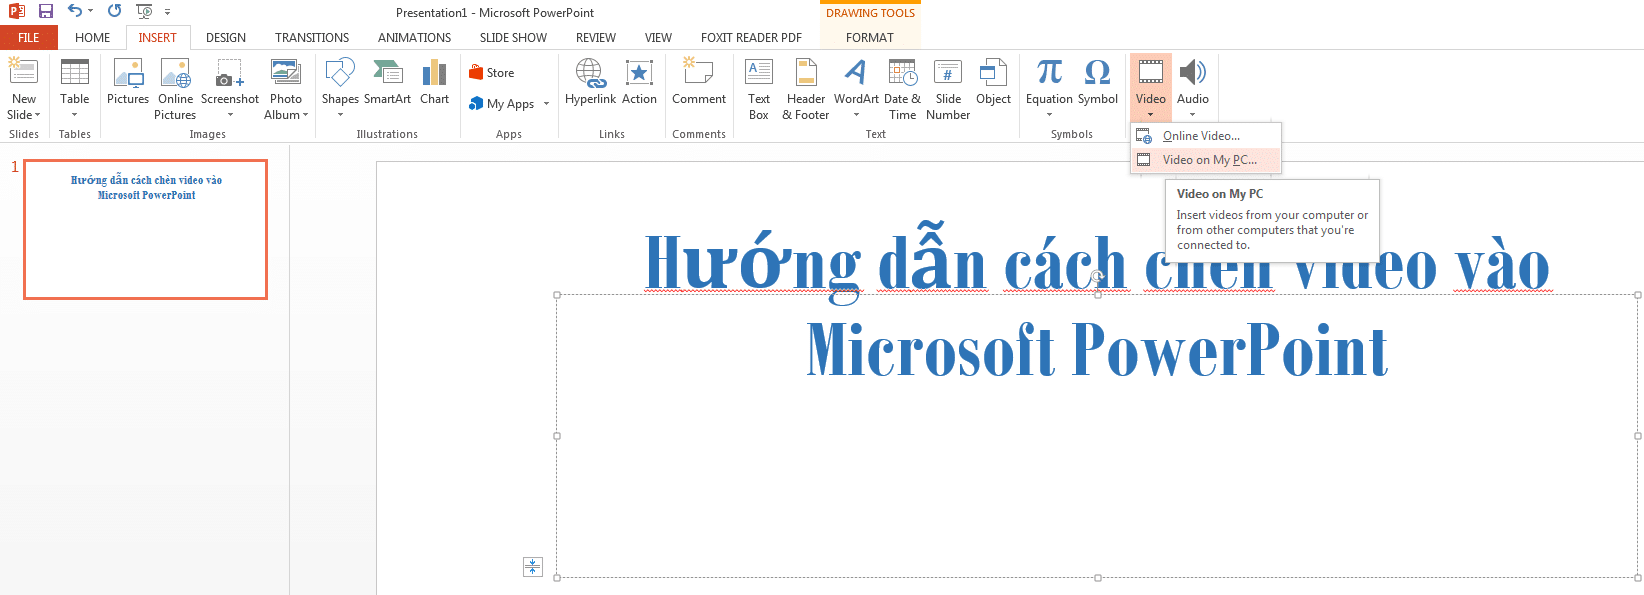1644x595 pixels.
Task: Select slide 1 thumbnail in the panel
Action: pyautogui.click(x=146, y=229)
